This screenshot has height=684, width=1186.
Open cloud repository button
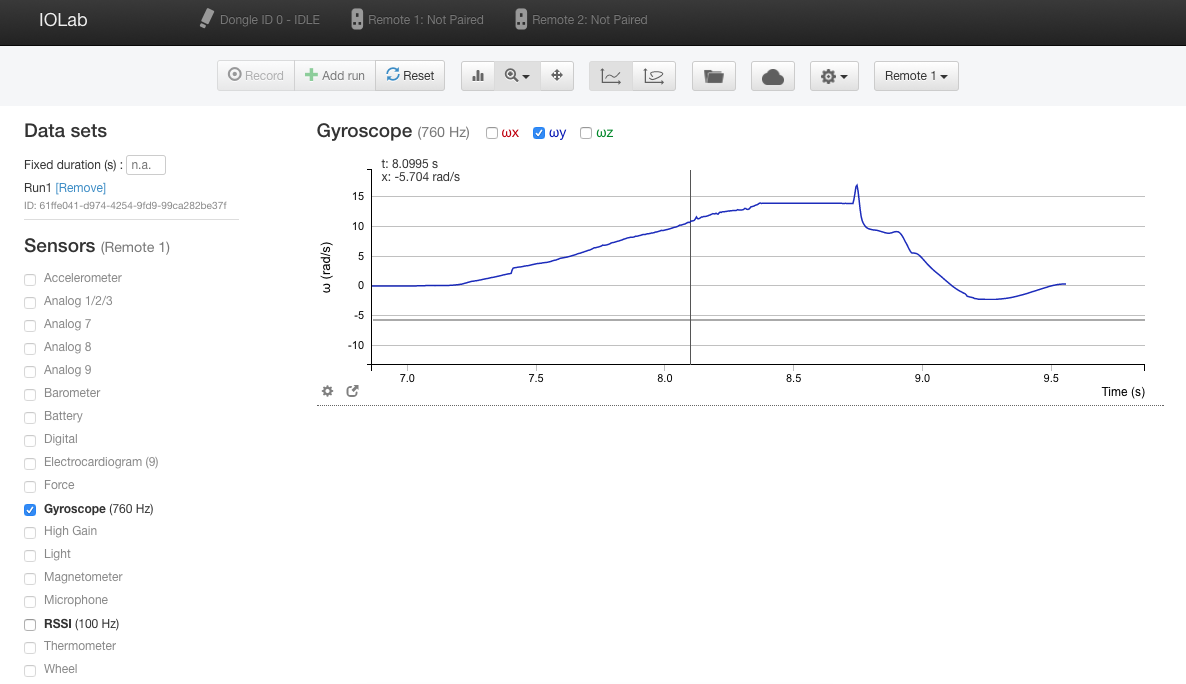(x=772, y=76)
